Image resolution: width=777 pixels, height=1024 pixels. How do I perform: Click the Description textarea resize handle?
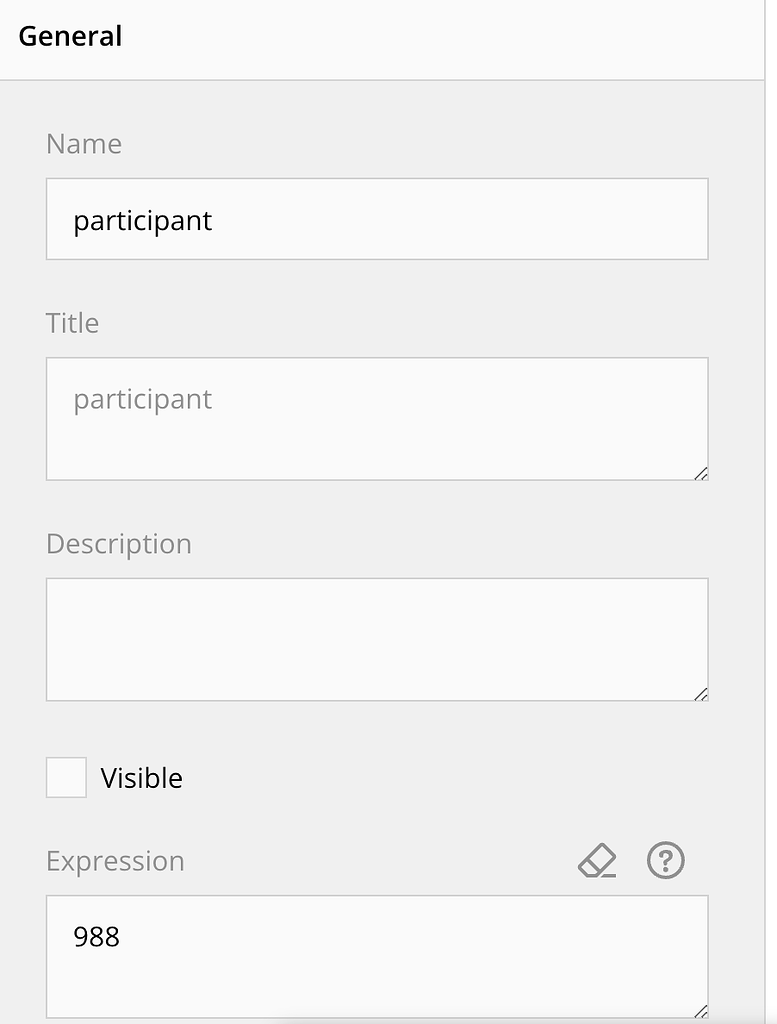[x=703, y=694]
